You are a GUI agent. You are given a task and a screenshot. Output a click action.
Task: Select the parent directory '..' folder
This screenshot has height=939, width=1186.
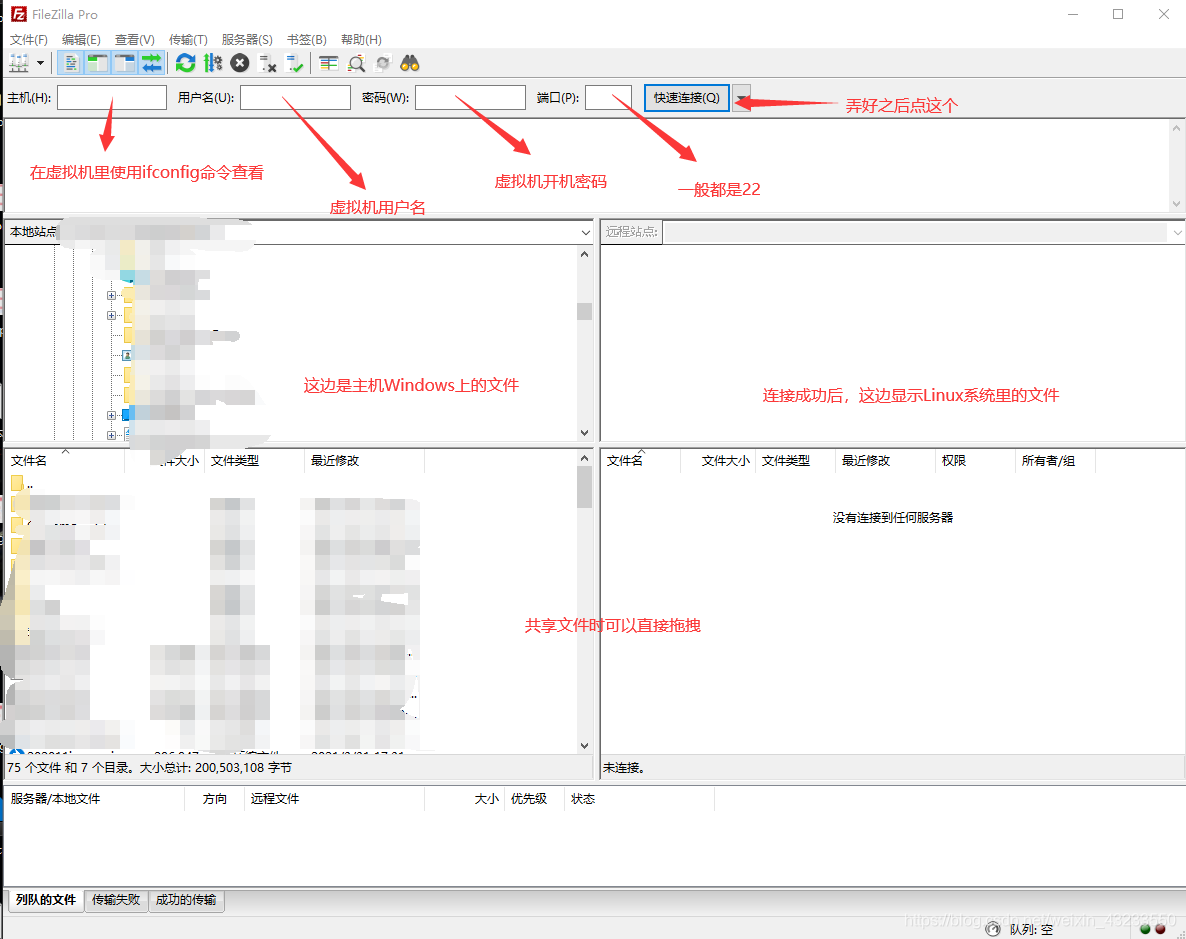pos(23,484)
